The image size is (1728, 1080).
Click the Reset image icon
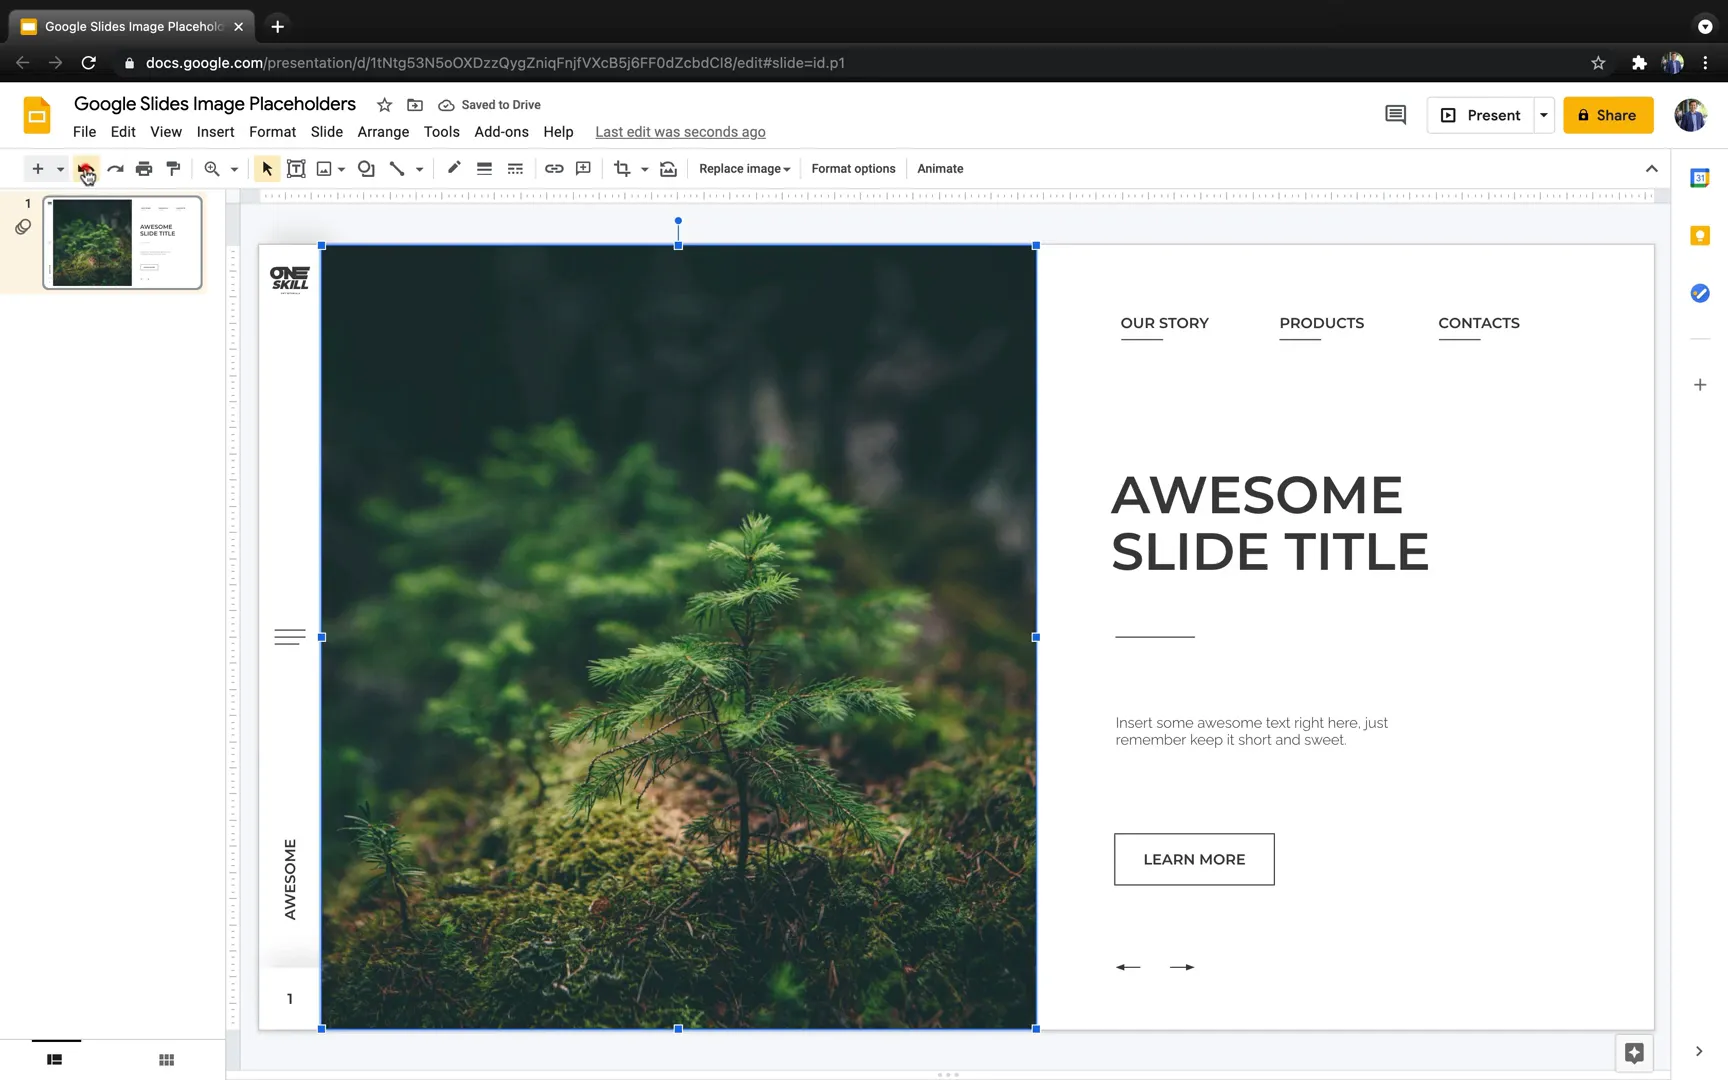tap(669, 169)
